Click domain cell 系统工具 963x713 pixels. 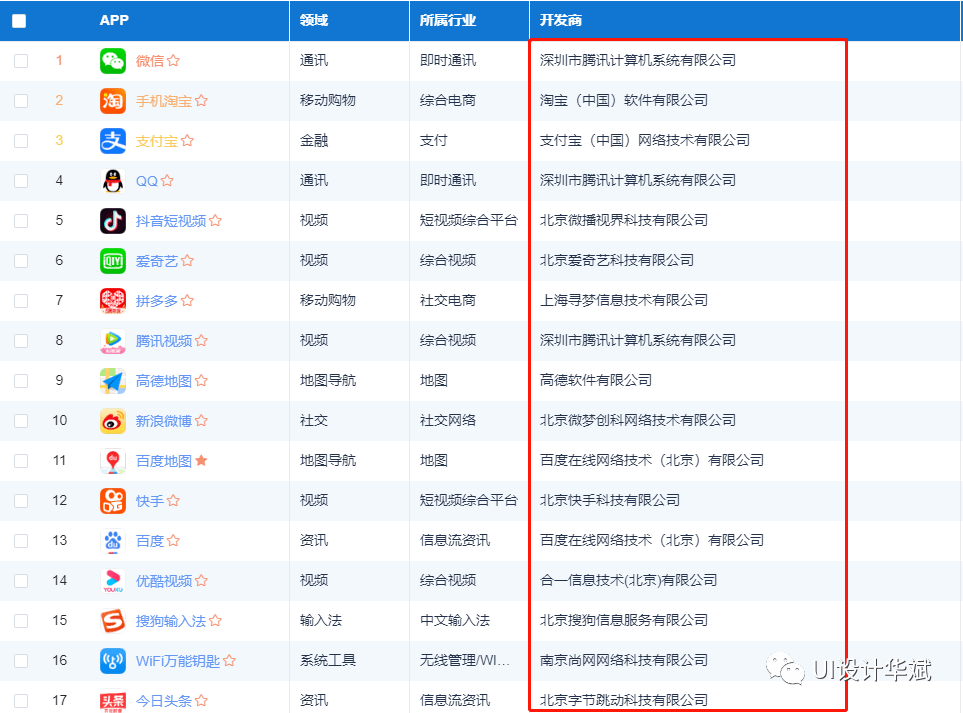tap(328, 660)
